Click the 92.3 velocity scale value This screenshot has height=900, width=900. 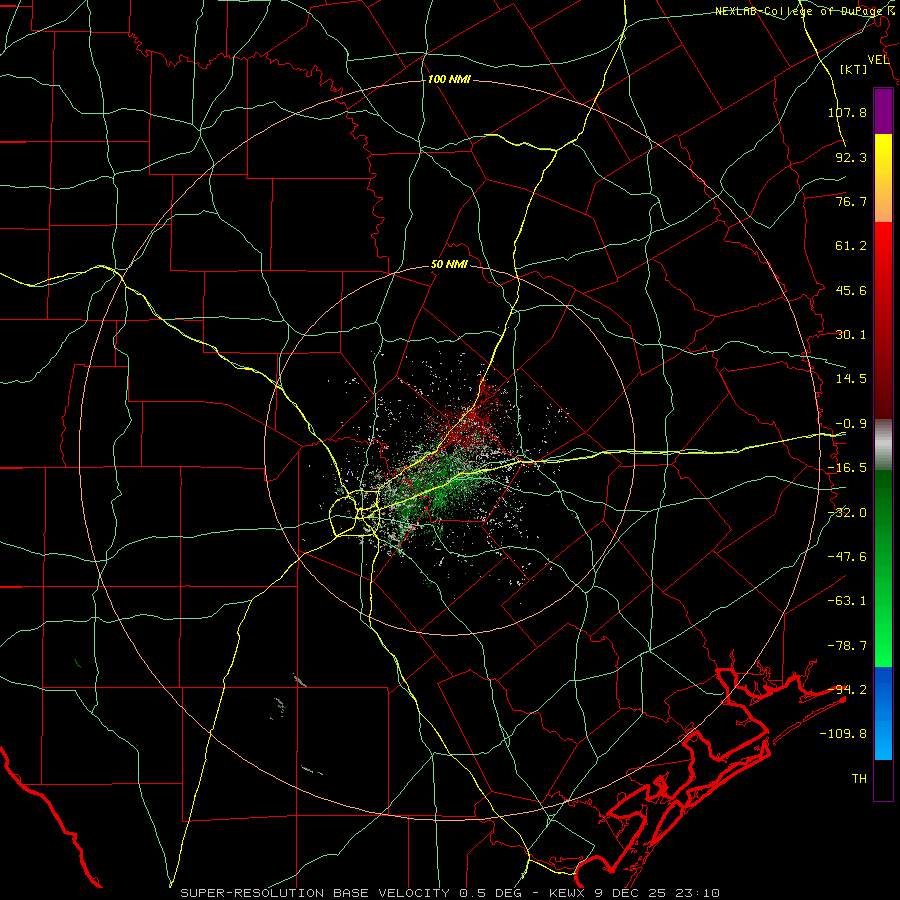point(851,157)
